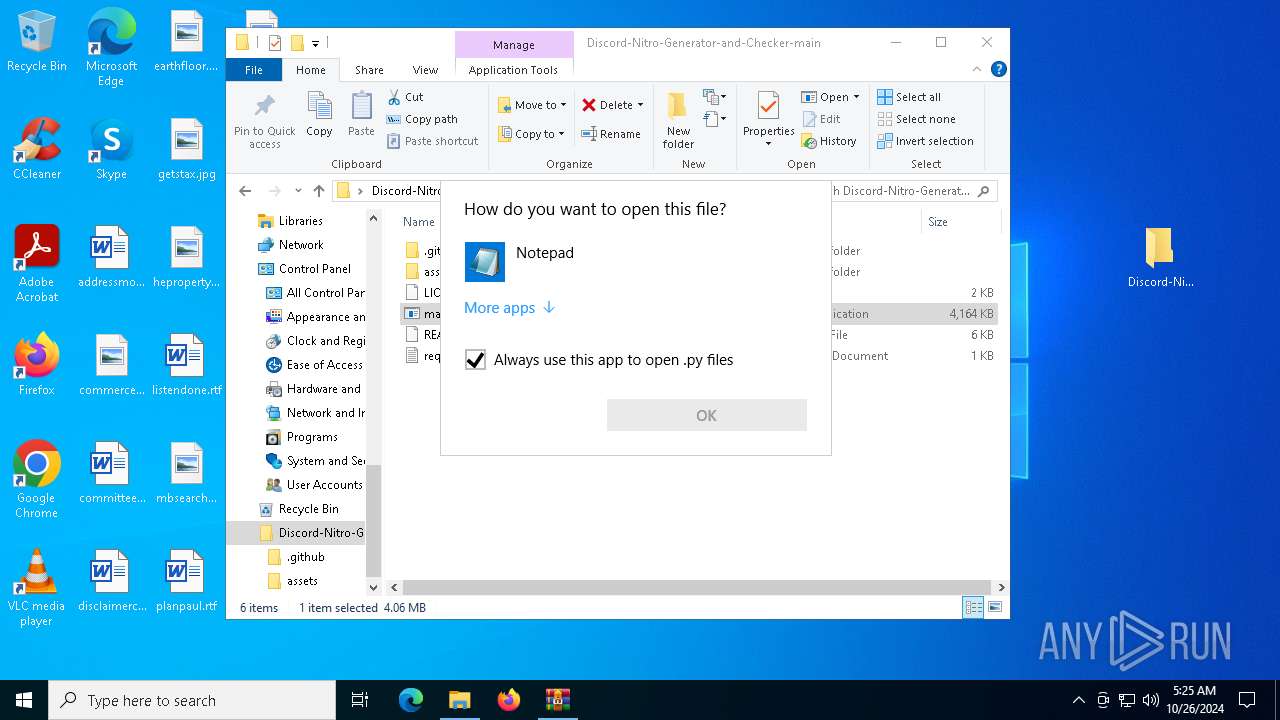Image resolution: width=1280 pixels, height=720 pixels.
Task: Click the Back navigation arrow
Action: 246,191
